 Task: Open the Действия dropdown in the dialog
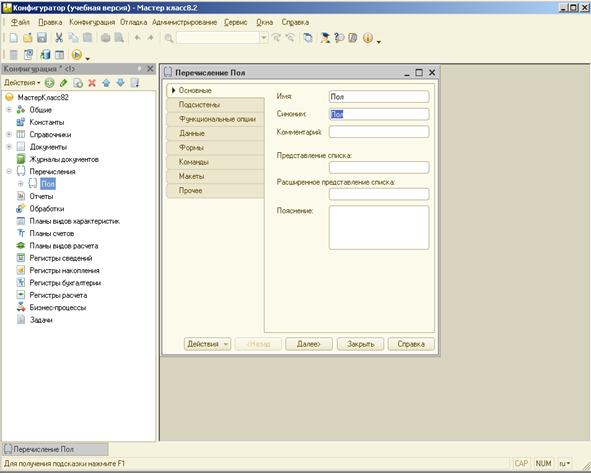coord(207,344)
